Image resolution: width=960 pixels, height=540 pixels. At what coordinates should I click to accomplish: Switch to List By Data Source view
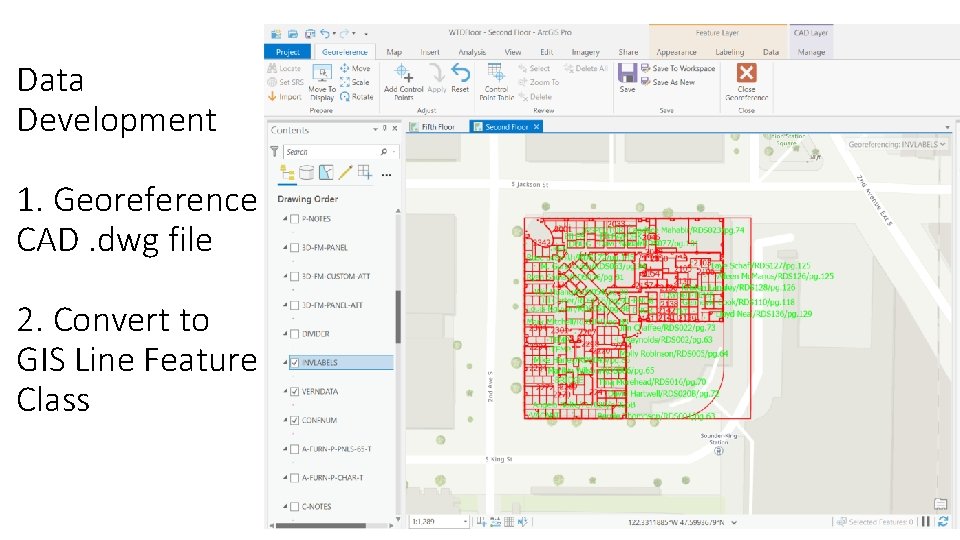click(x=306, y=173)
